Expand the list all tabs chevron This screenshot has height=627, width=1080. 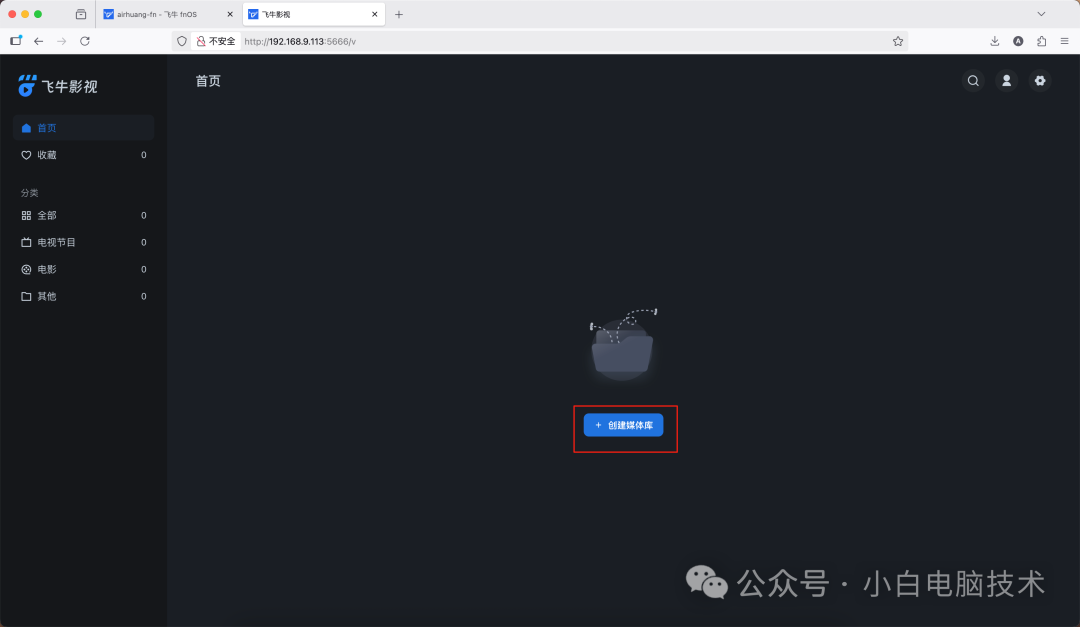click(x=1041, y=14)
